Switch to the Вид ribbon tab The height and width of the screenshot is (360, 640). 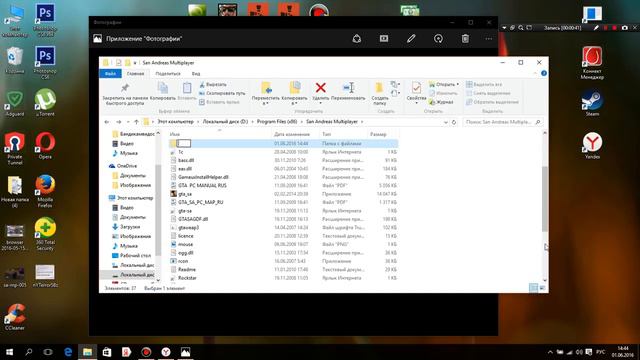point(196,73)
